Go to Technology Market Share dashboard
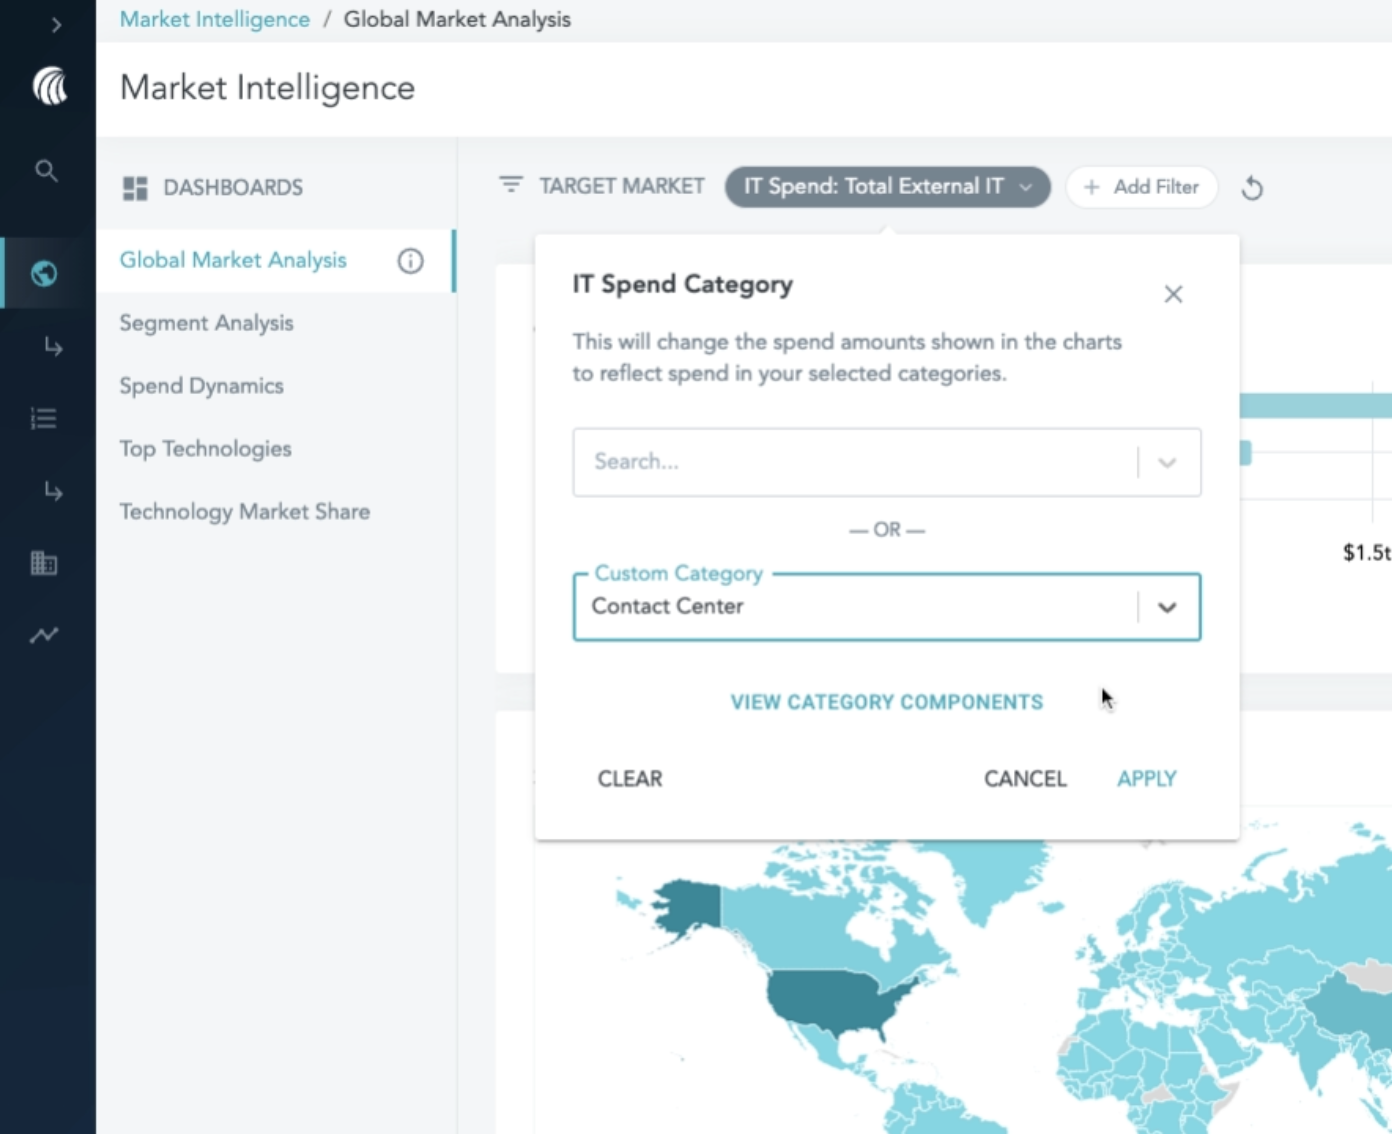The height and width of the screenshot is (1134, 1392). [x=244, y=512]
